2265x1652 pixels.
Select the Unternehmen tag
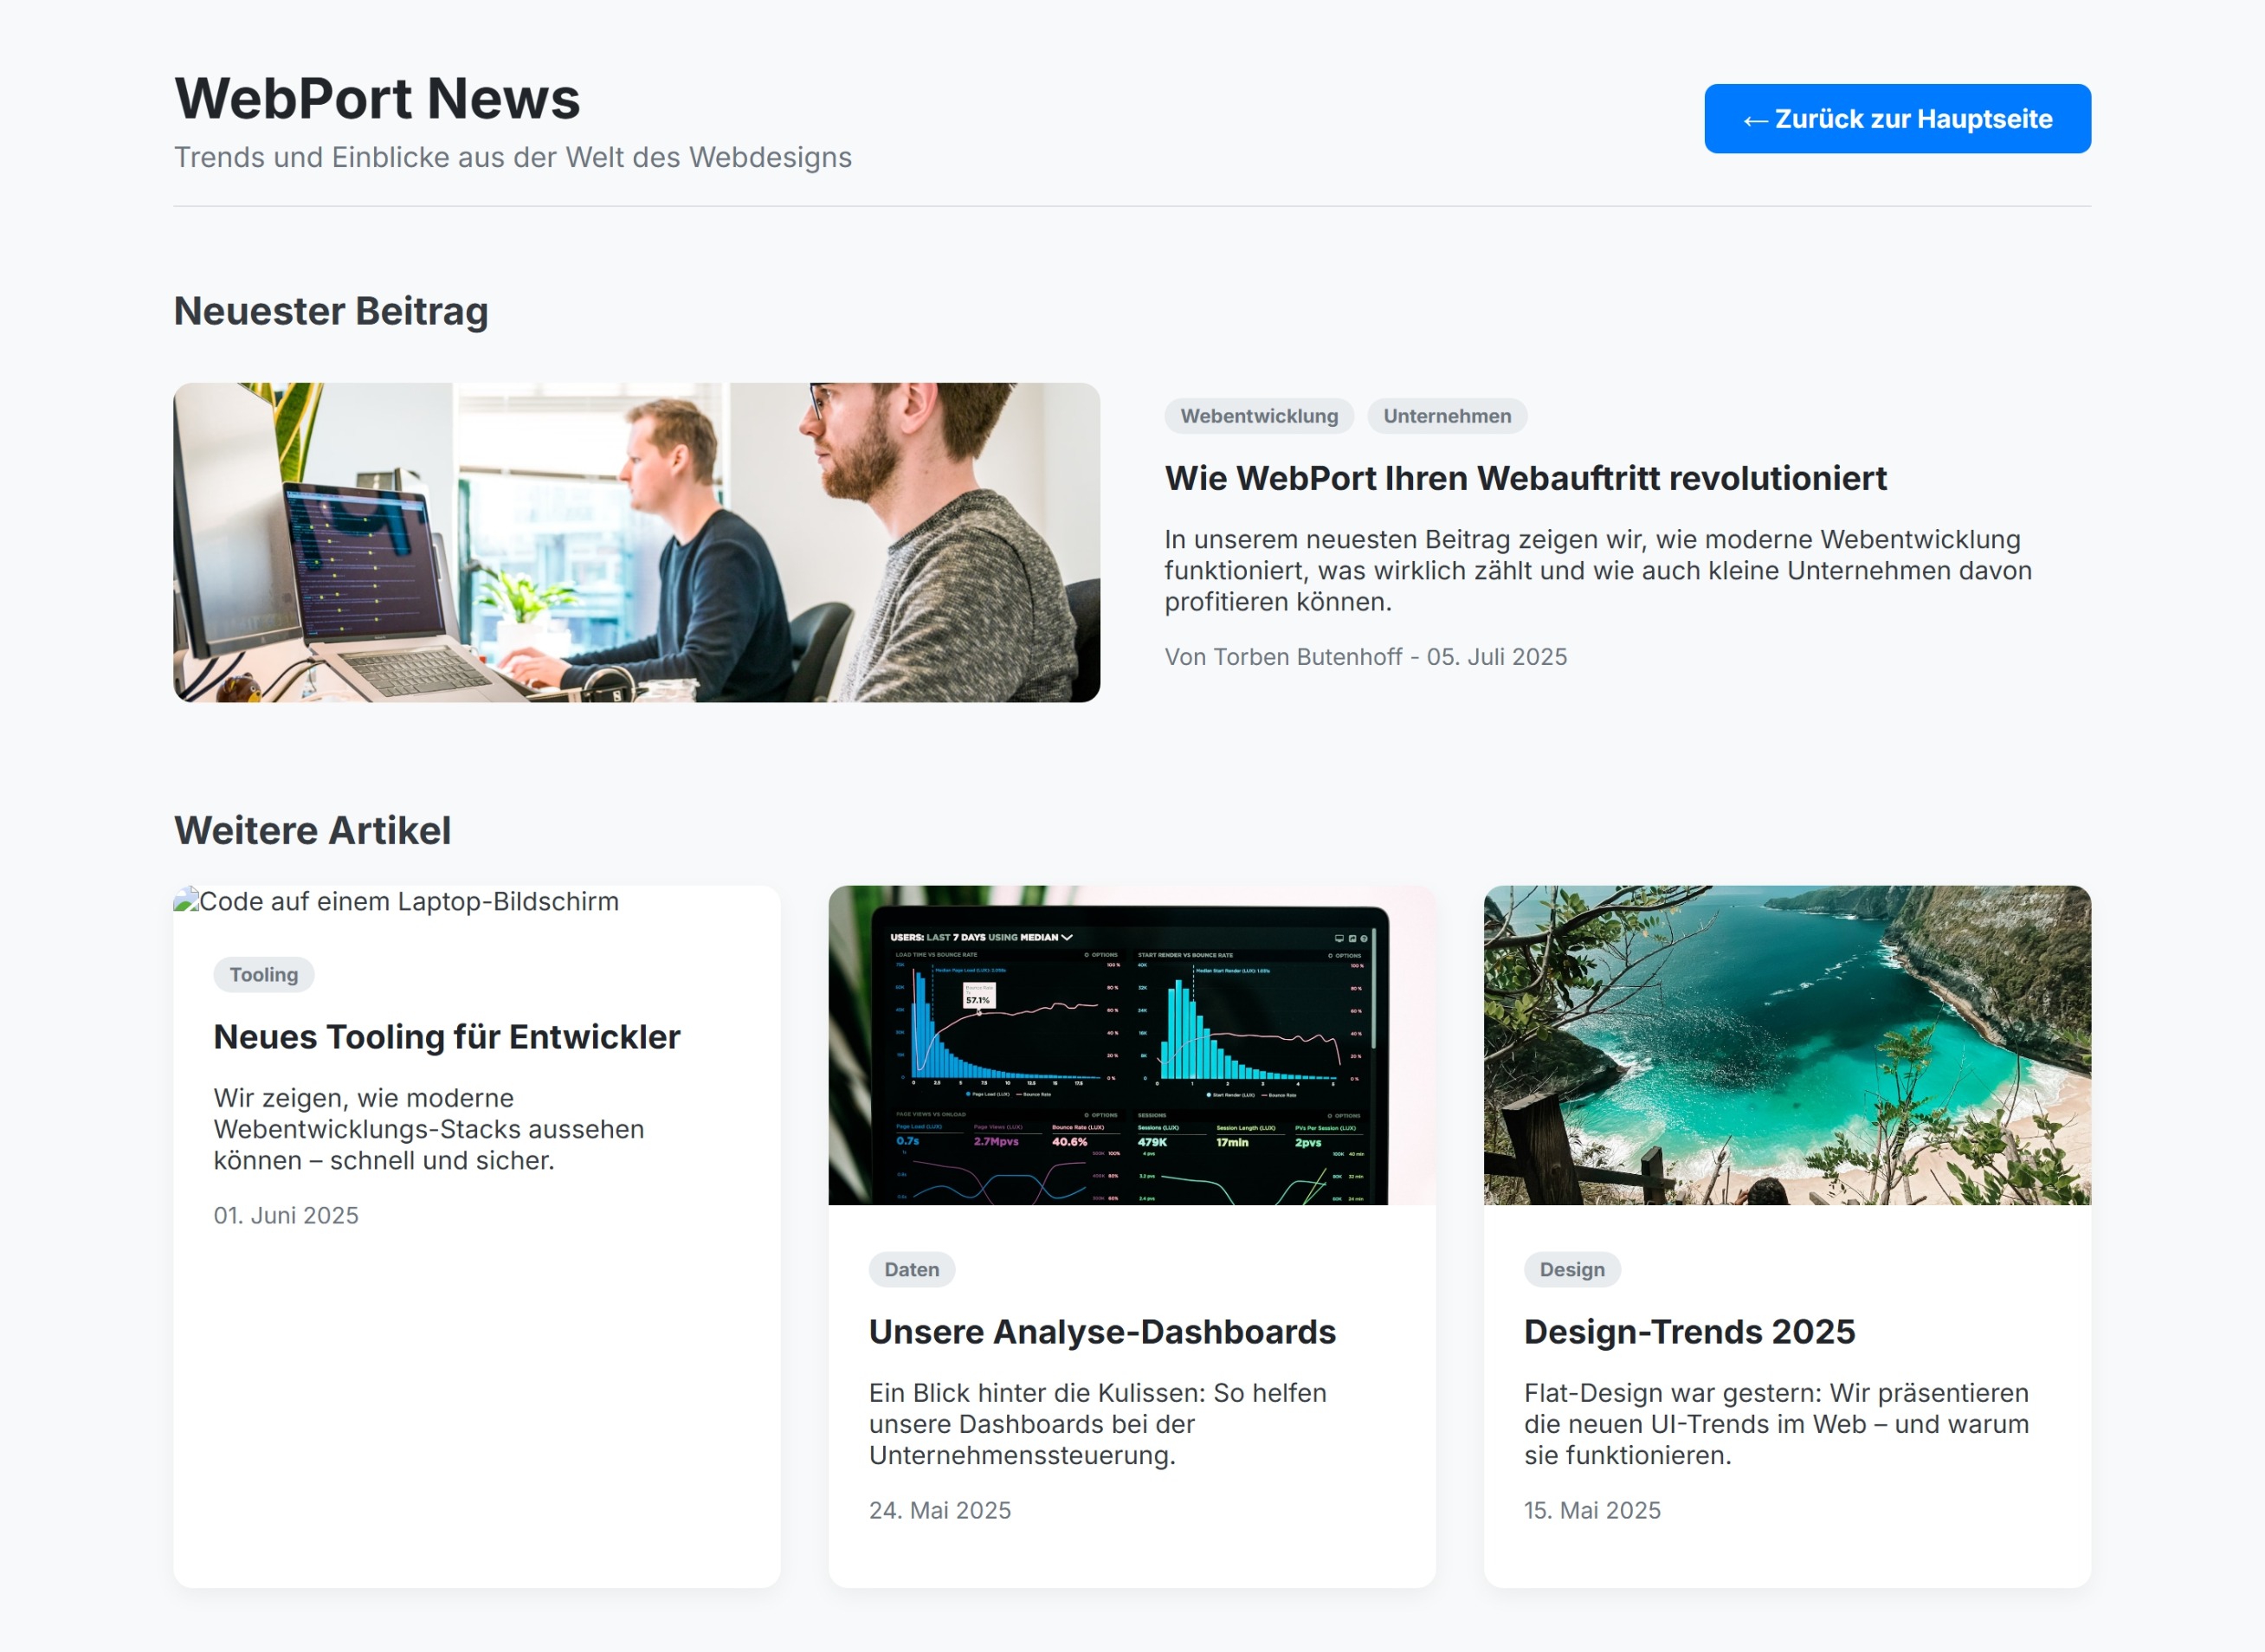click(x=1447, y=416)
